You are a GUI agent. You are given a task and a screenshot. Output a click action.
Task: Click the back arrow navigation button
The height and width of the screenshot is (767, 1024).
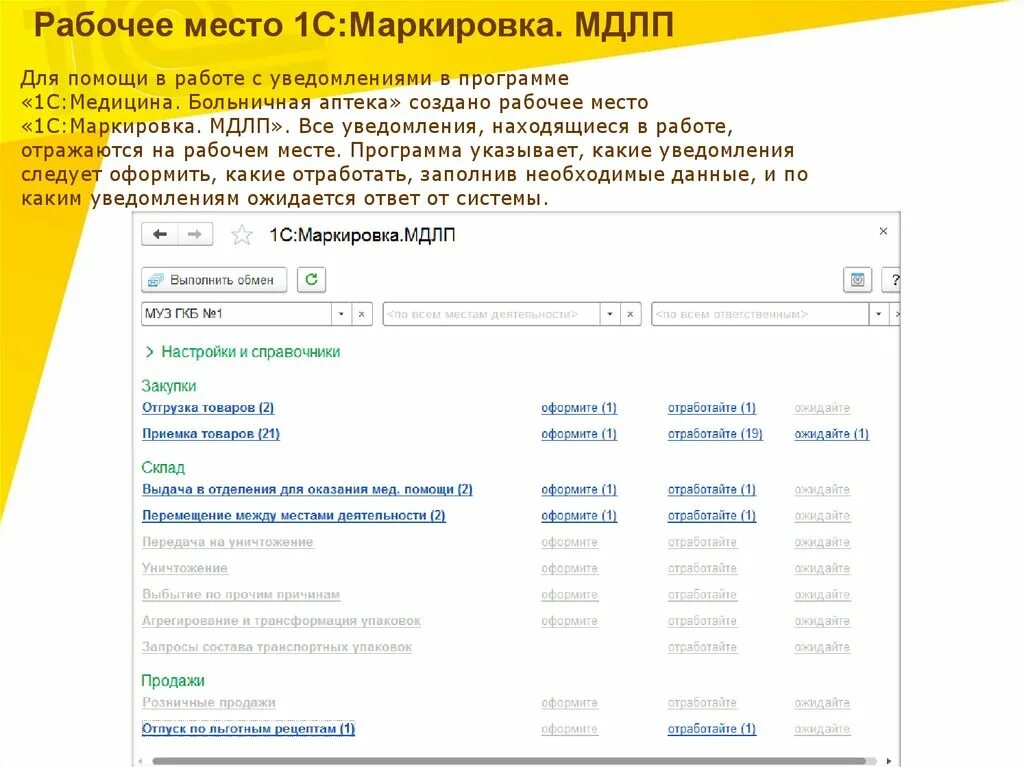[x=159, y=235]
